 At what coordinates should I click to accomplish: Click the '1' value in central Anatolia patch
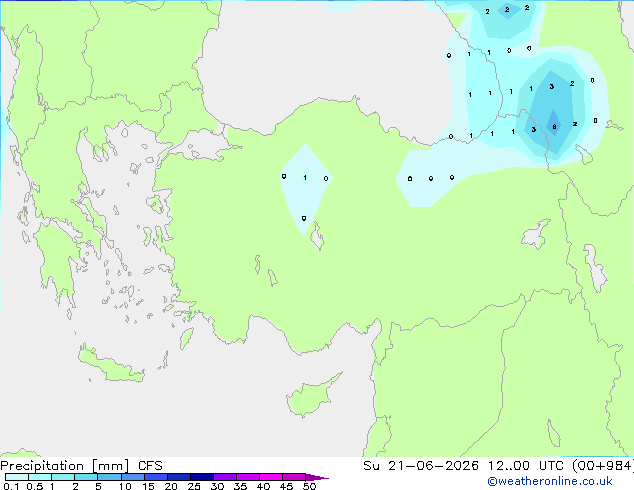click(x=305, y=177)
